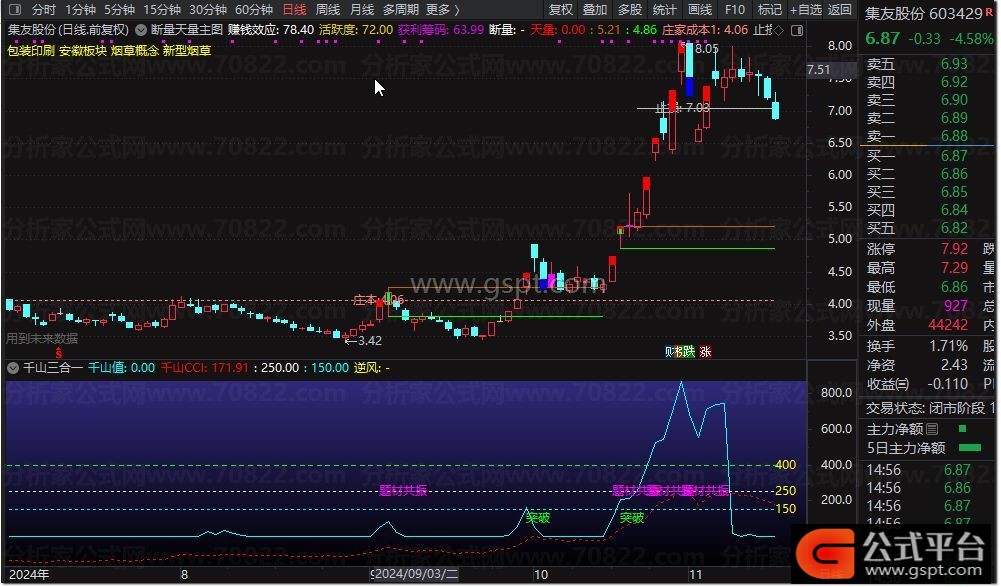
Task: Click the 返回 back button
Action: tap(839, 10)
